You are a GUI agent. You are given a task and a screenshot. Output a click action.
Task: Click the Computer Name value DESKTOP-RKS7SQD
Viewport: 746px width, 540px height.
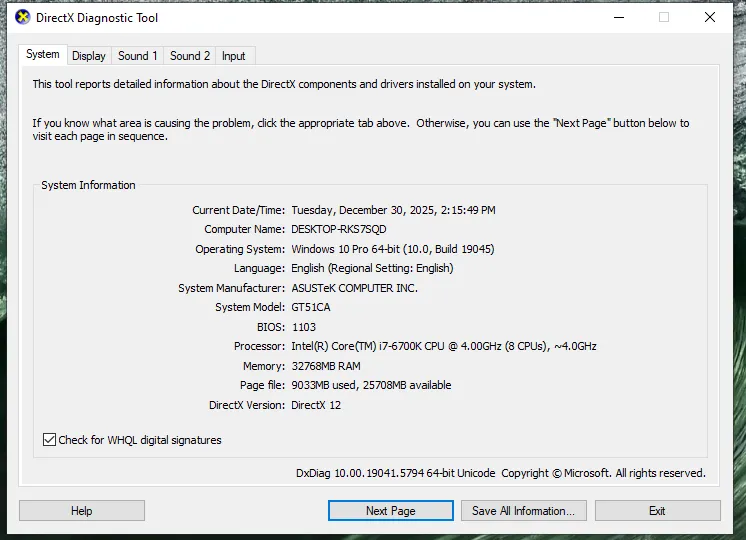pyautogui.click(x=339, y=230)
